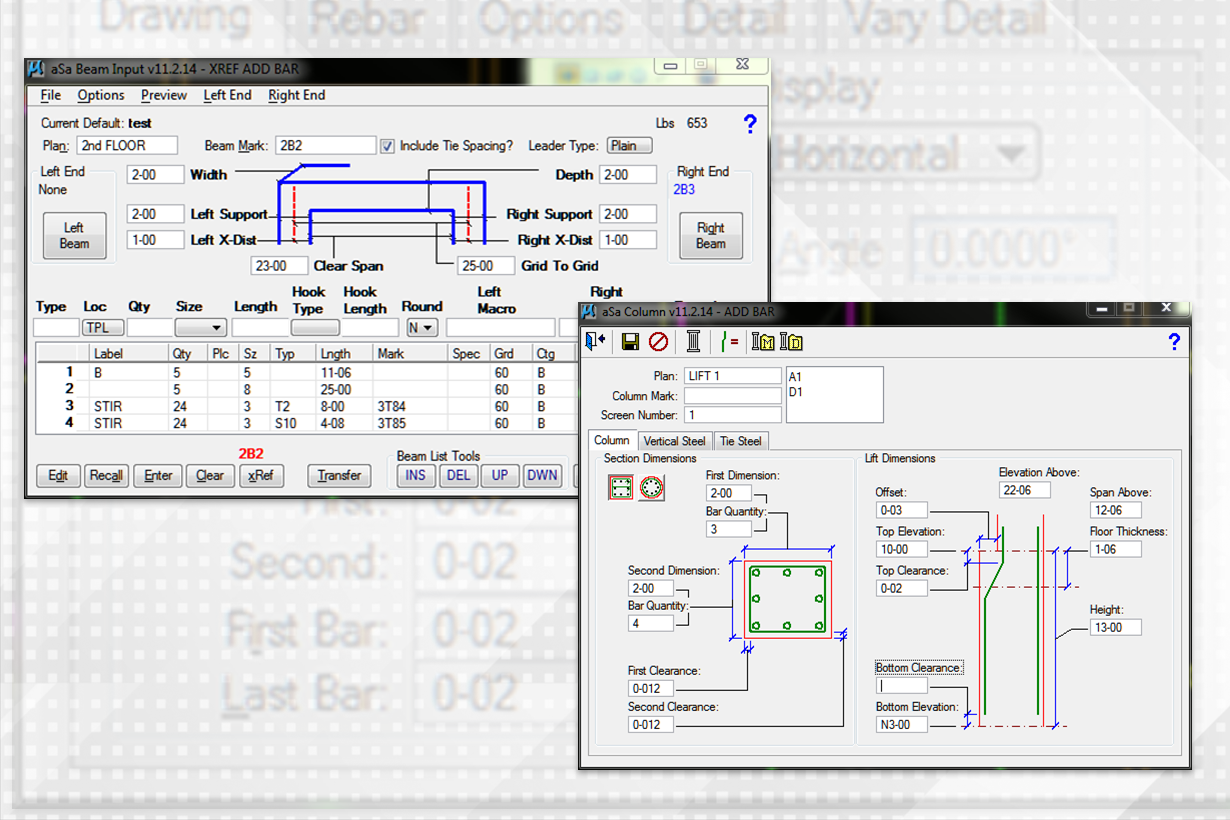
Task: Select D1 in the column list
Action: pyautogui.click(x=797, y=392)
